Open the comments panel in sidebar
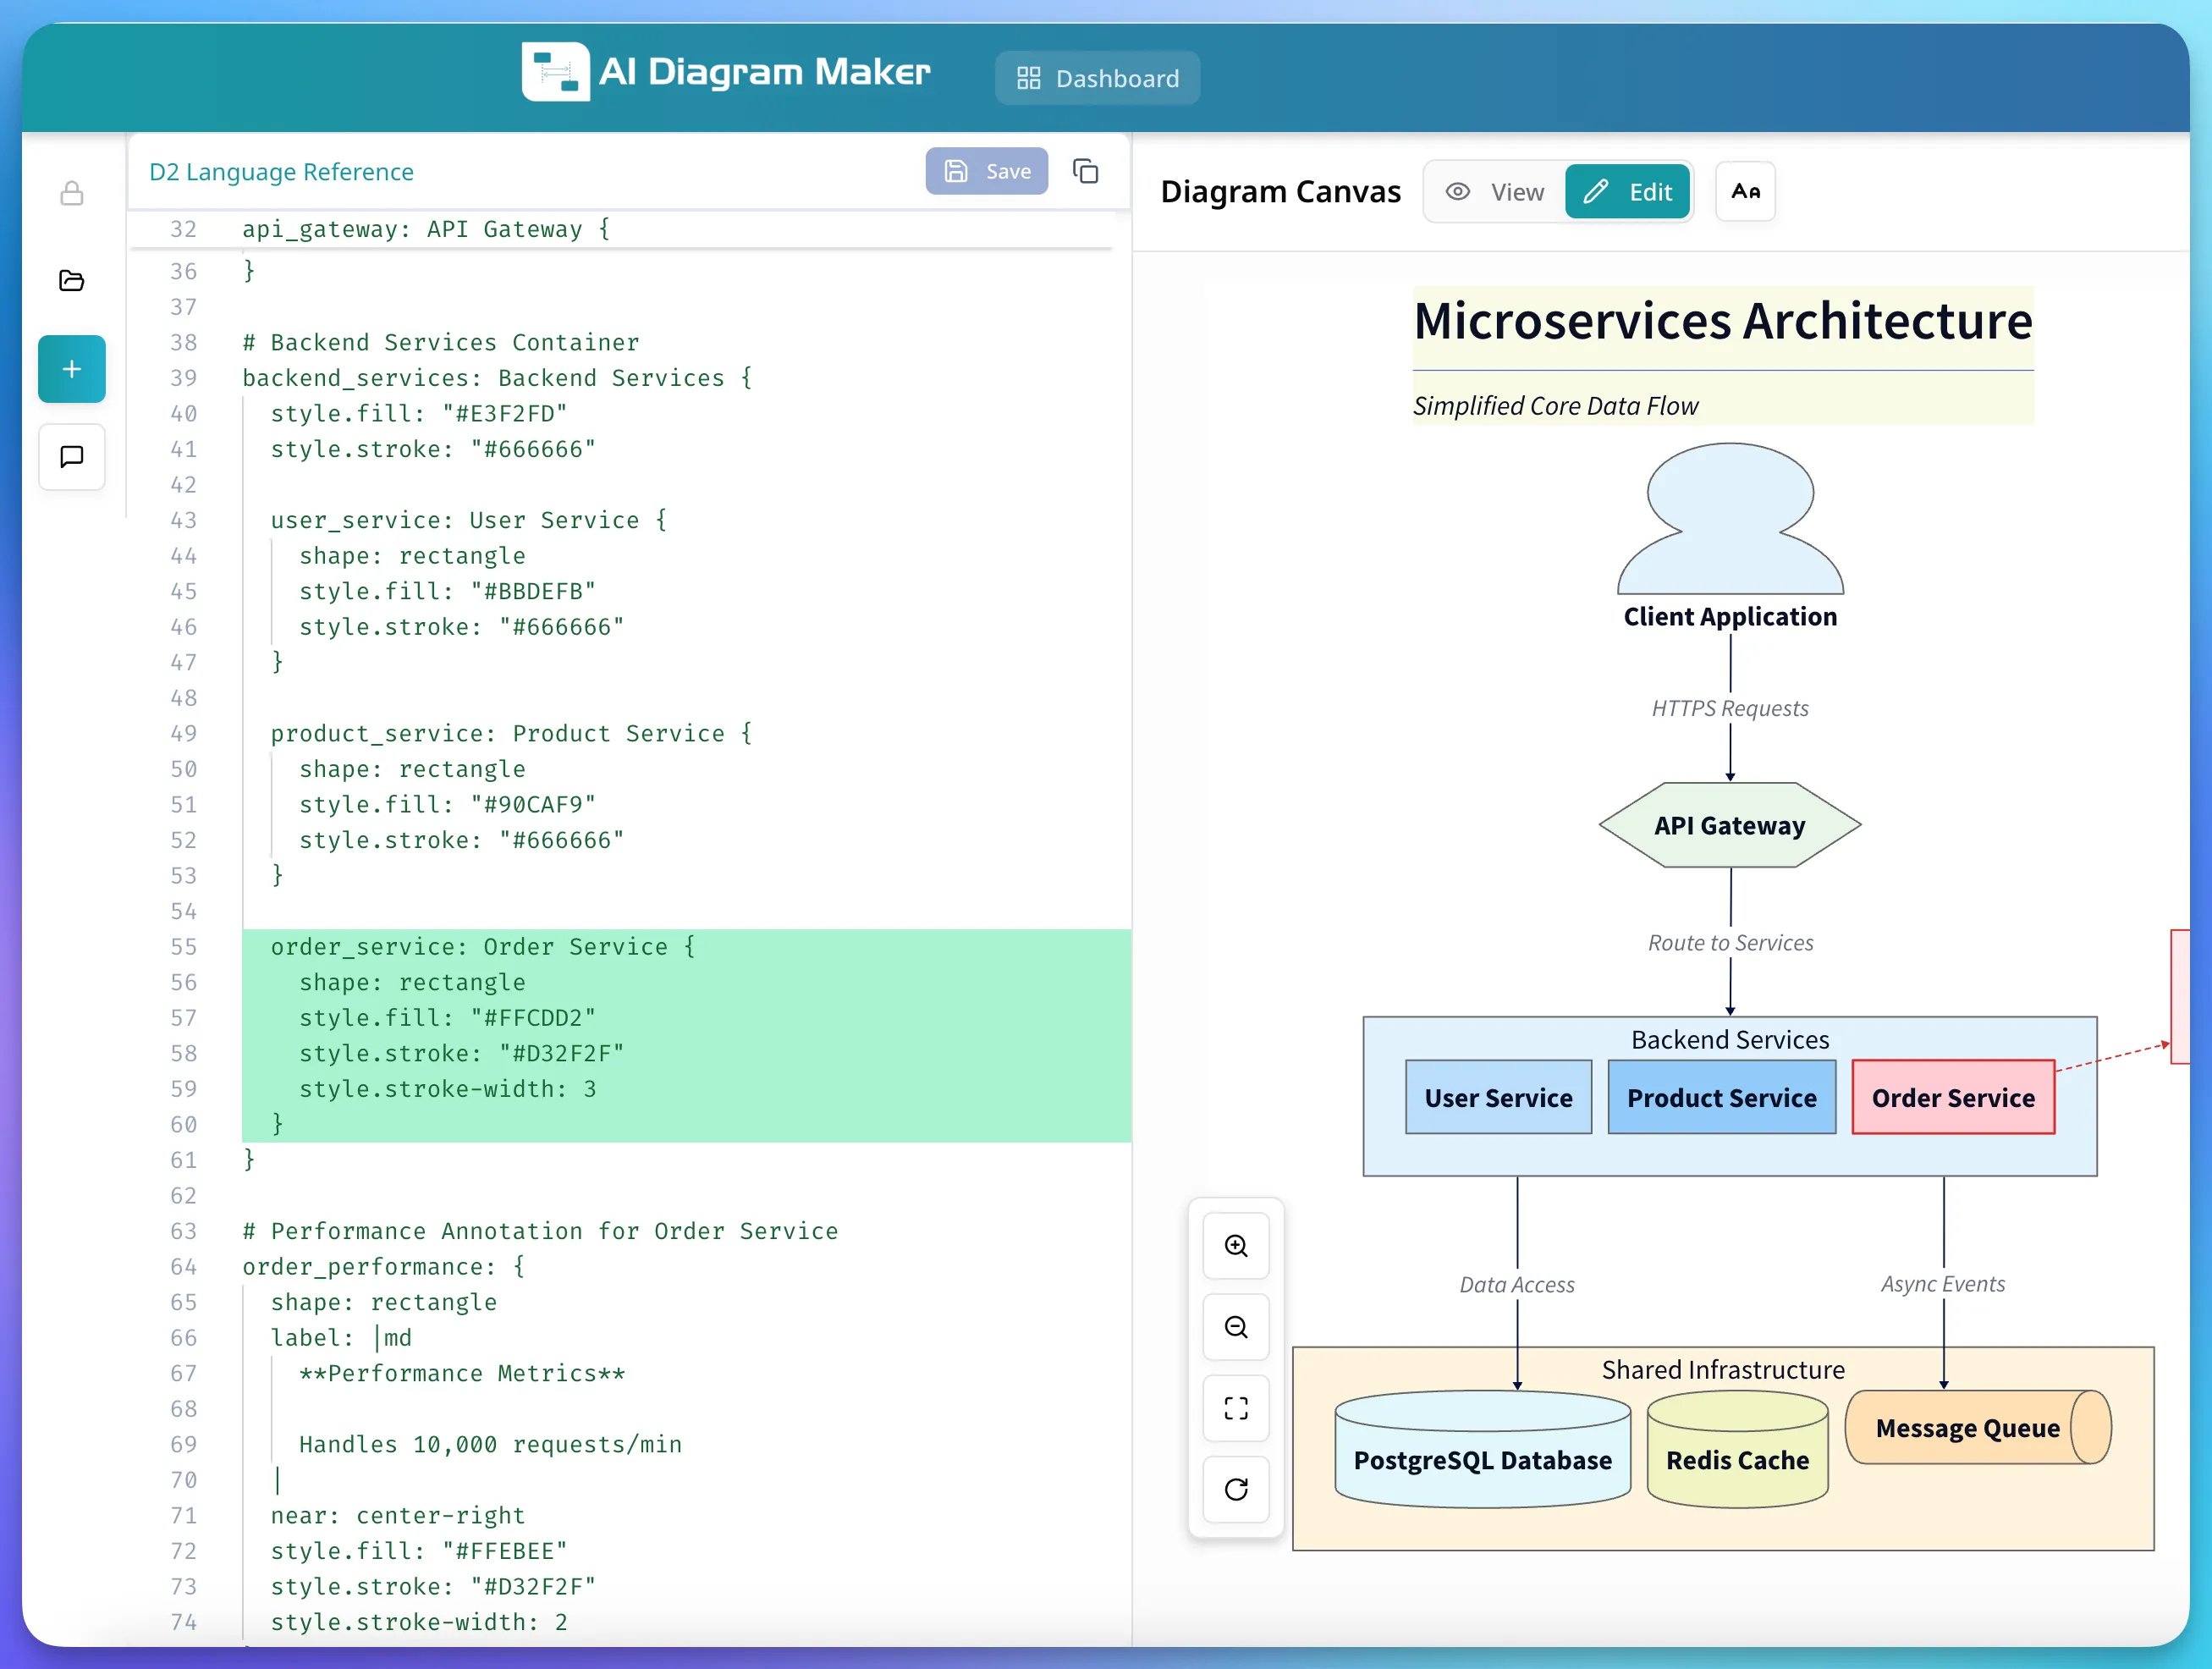 pyautogui.click(x=71, y=458)
